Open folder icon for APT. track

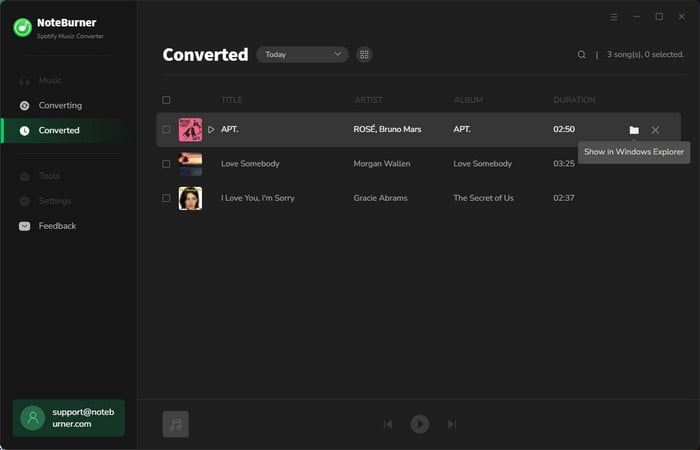tap(634, 130)
